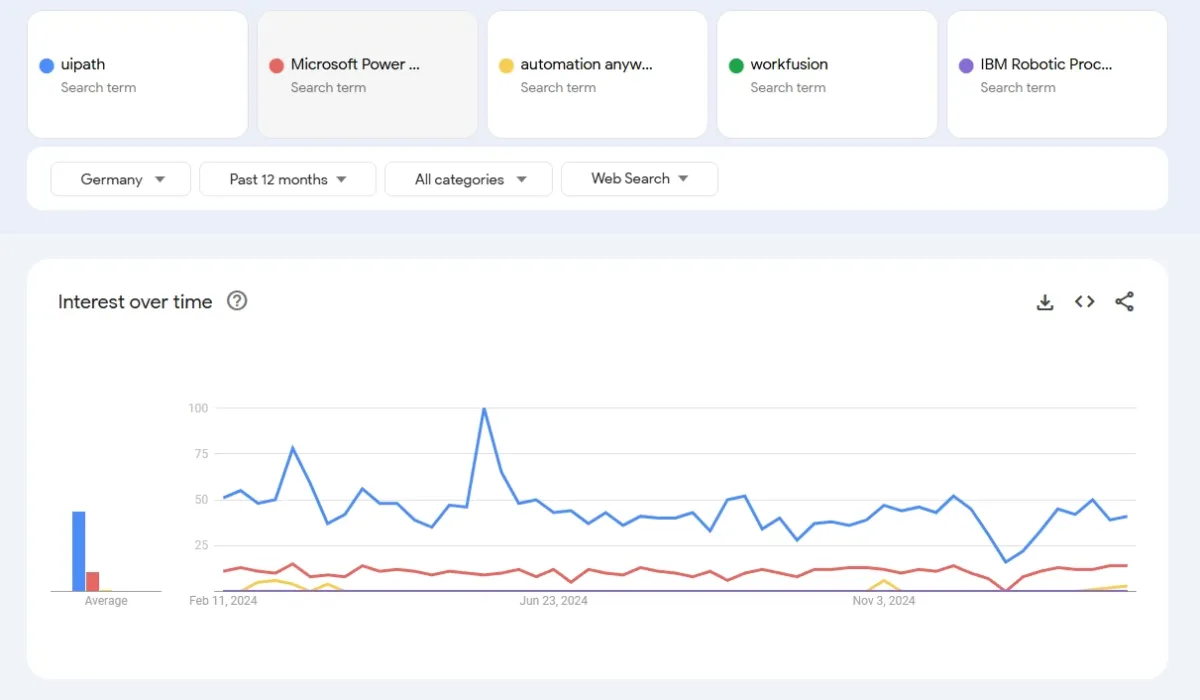Open the Web Search type dropdown
The height and width of the screenshot is (700, 1200).
click(640, 179)
